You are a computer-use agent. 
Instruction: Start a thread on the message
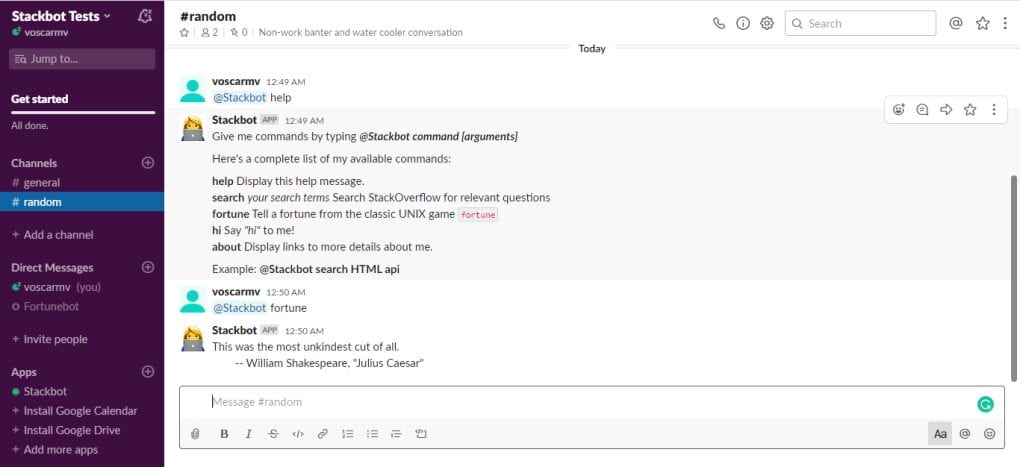[922, 110]
